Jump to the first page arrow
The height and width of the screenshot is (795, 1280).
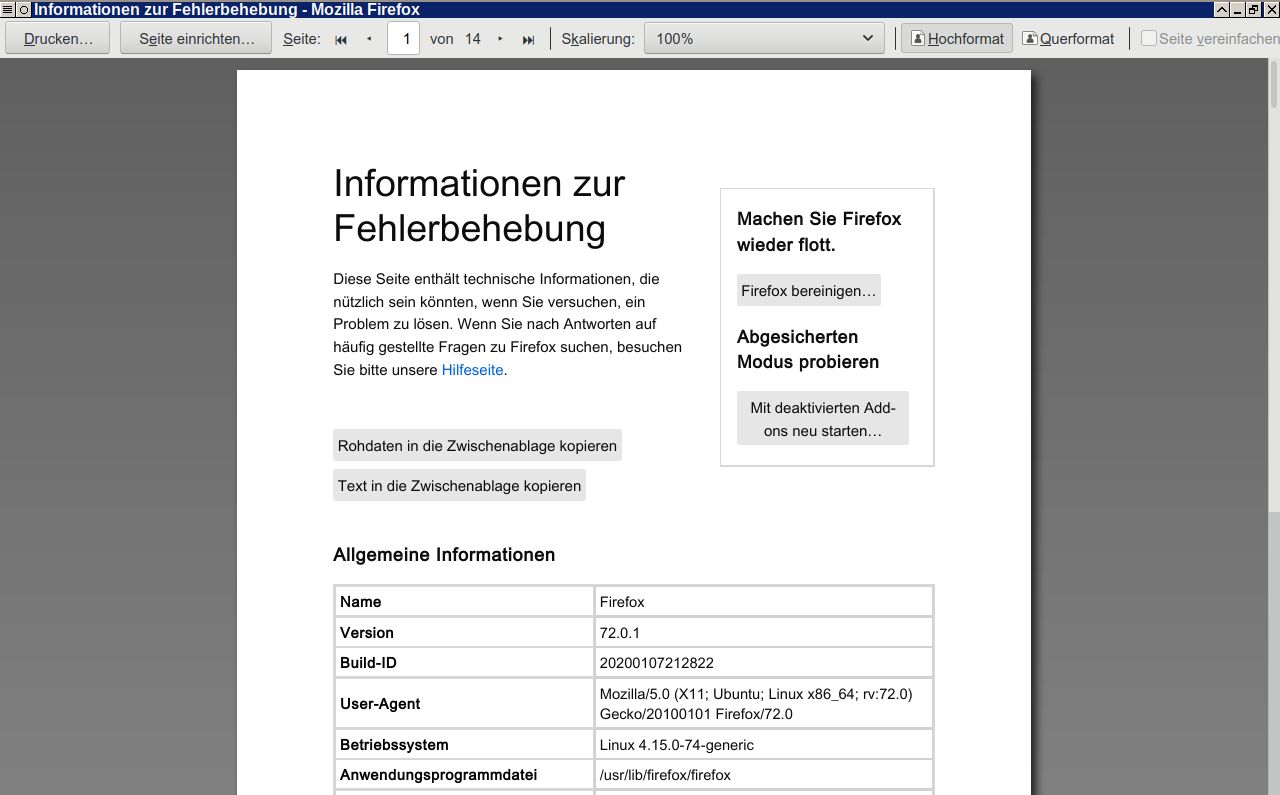(341, 39)
